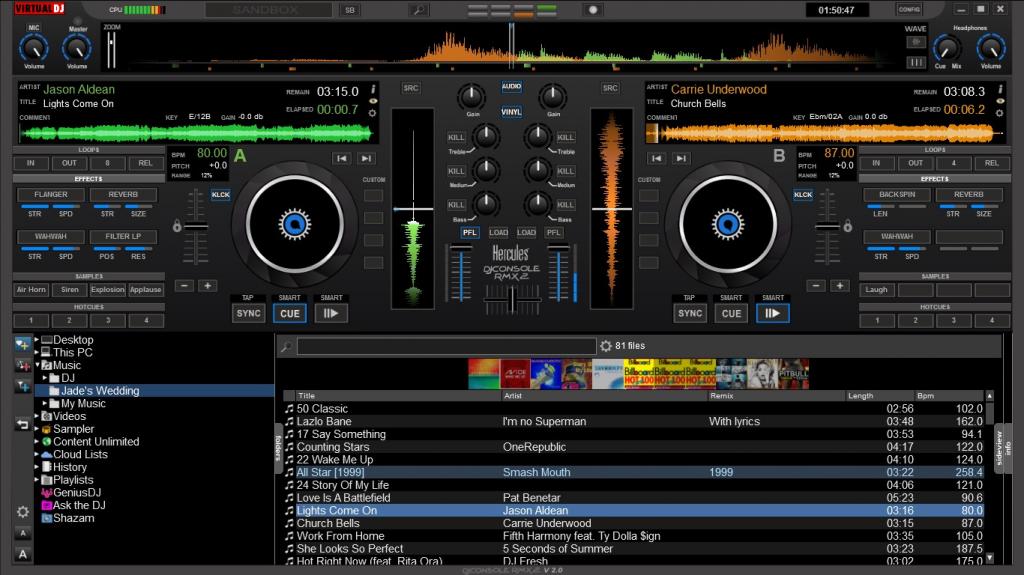Viewport: 1024px width, 575px height.
Task: Click Deck A jog wheel
Action: tap(295, 224)
